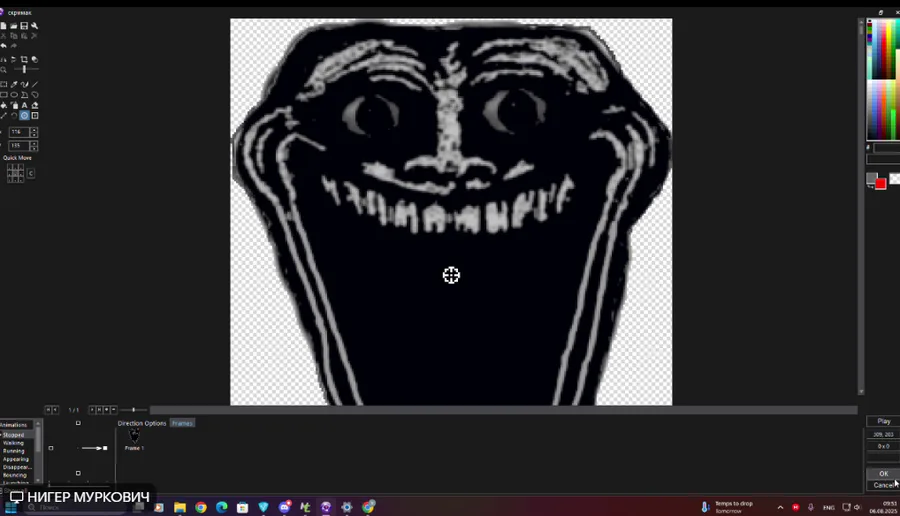Screen dimensions: 900x516
Task: Click the Export image disk icon
Action: point(24,26)
